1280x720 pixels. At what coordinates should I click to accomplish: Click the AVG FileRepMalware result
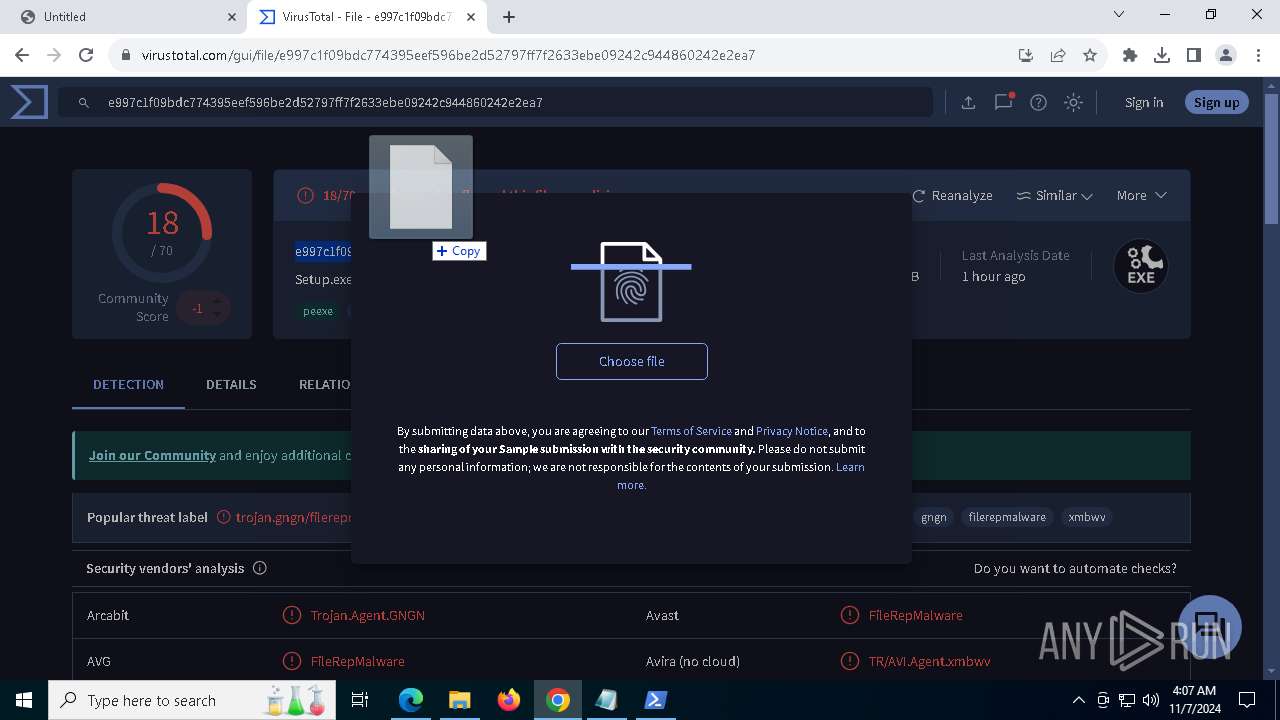coord(357,661)
